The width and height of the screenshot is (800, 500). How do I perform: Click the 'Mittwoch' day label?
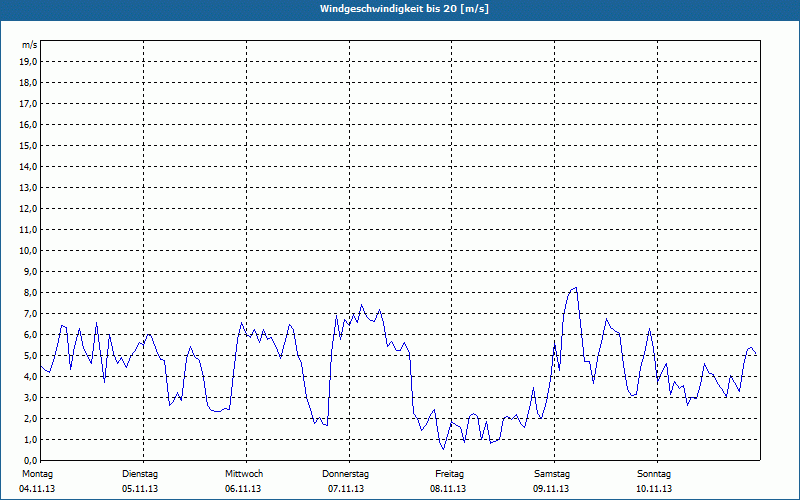click(244, 474)
